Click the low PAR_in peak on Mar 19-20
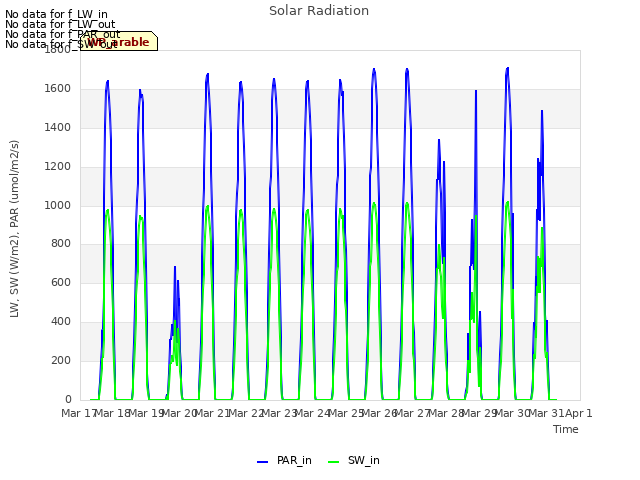 [x=175, y=267]
